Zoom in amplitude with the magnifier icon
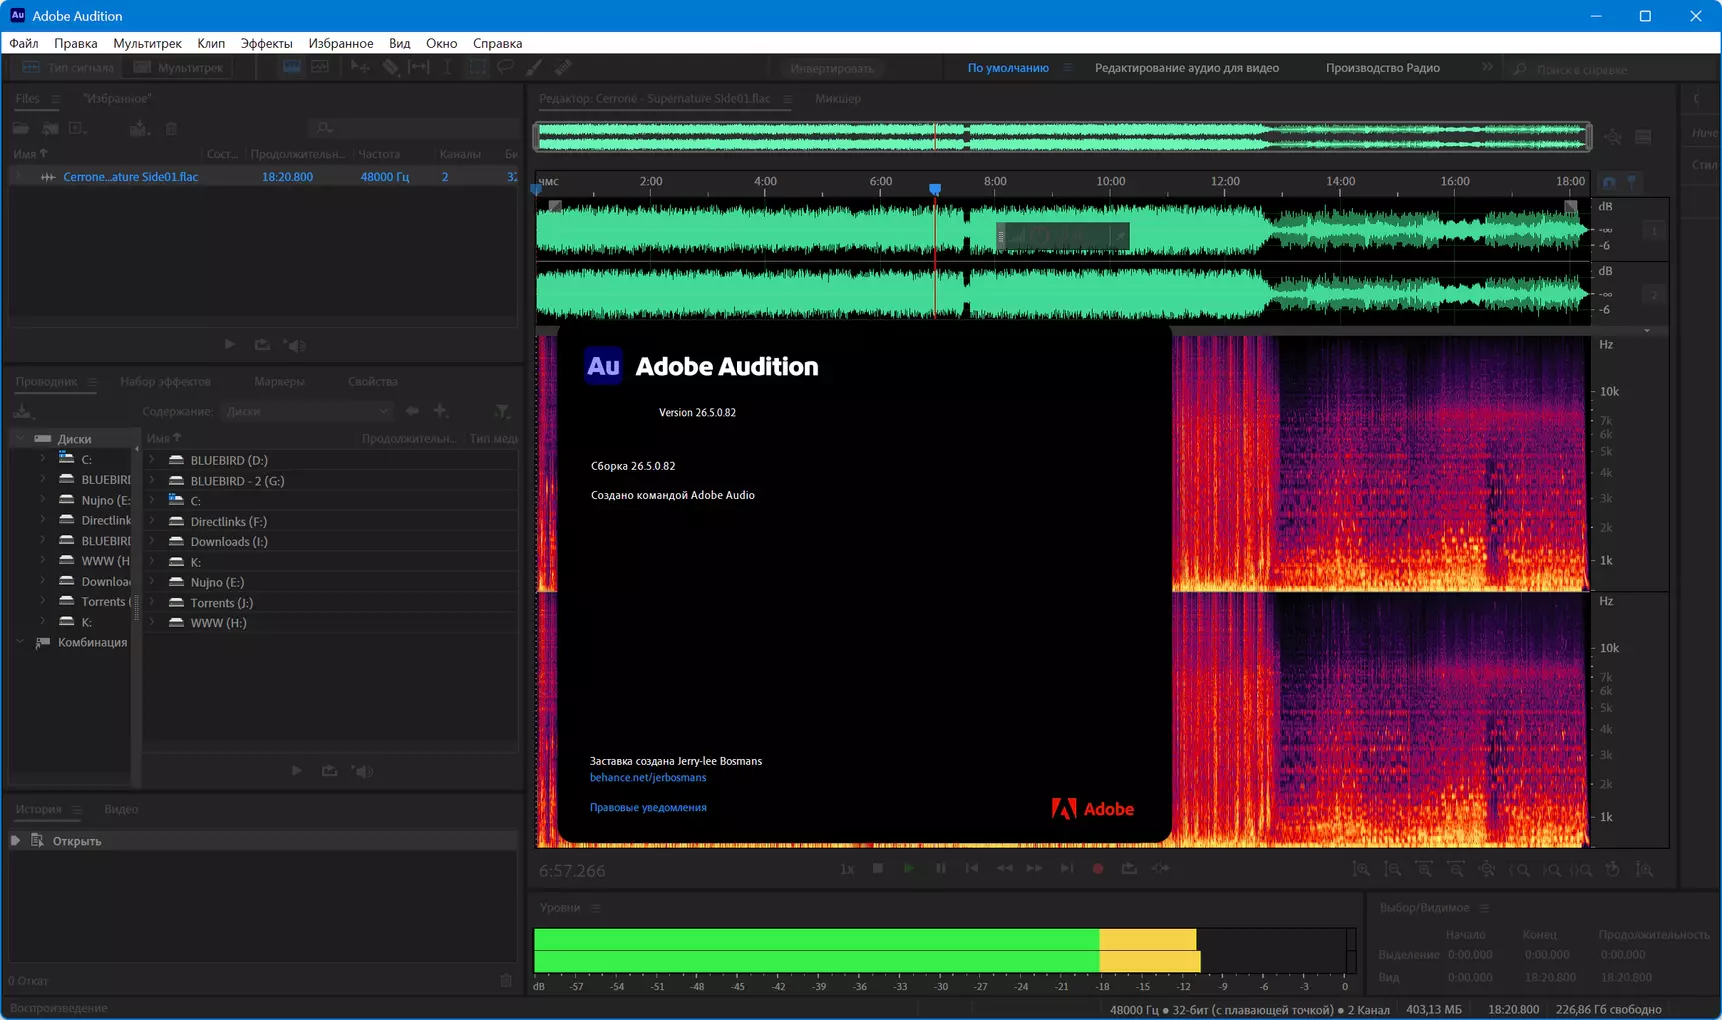Image resolution: width=1722 pixels, height=1020 pixels. 1361,869
